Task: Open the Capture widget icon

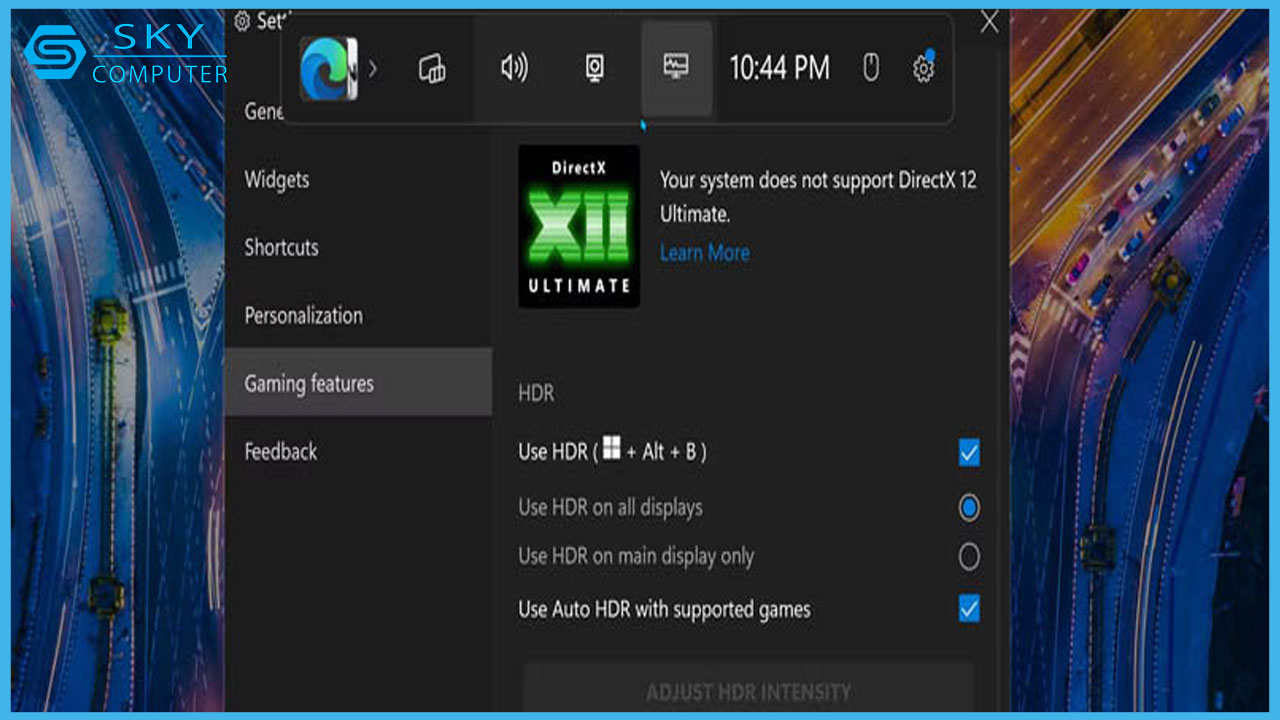Action: tap(595, 69)
